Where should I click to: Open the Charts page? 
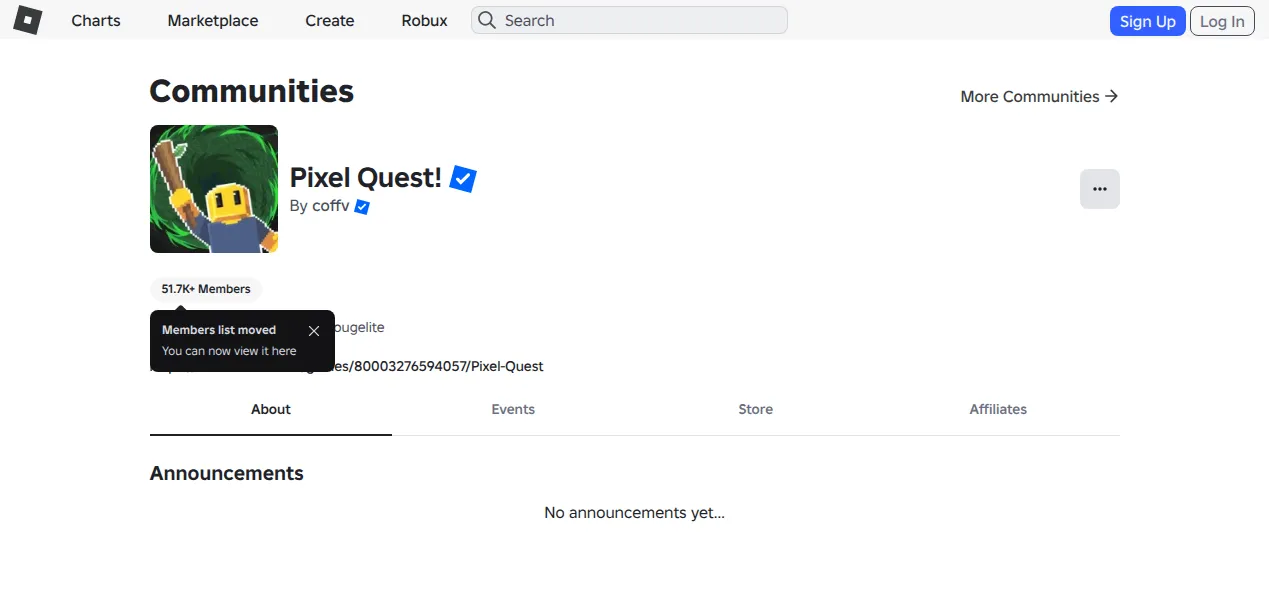point(96,20)
